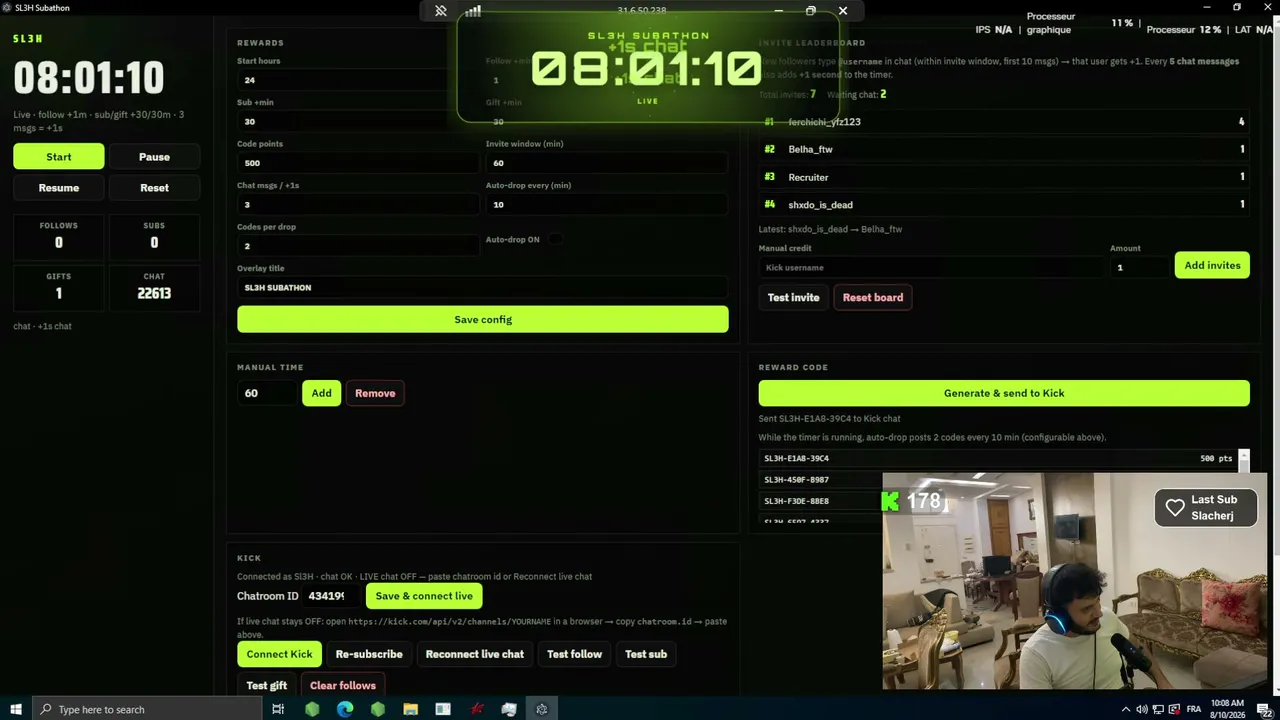The width and height of the screenshot is (1280, 720).
Task: Open the volume control in system tray
Action: 1141,709
